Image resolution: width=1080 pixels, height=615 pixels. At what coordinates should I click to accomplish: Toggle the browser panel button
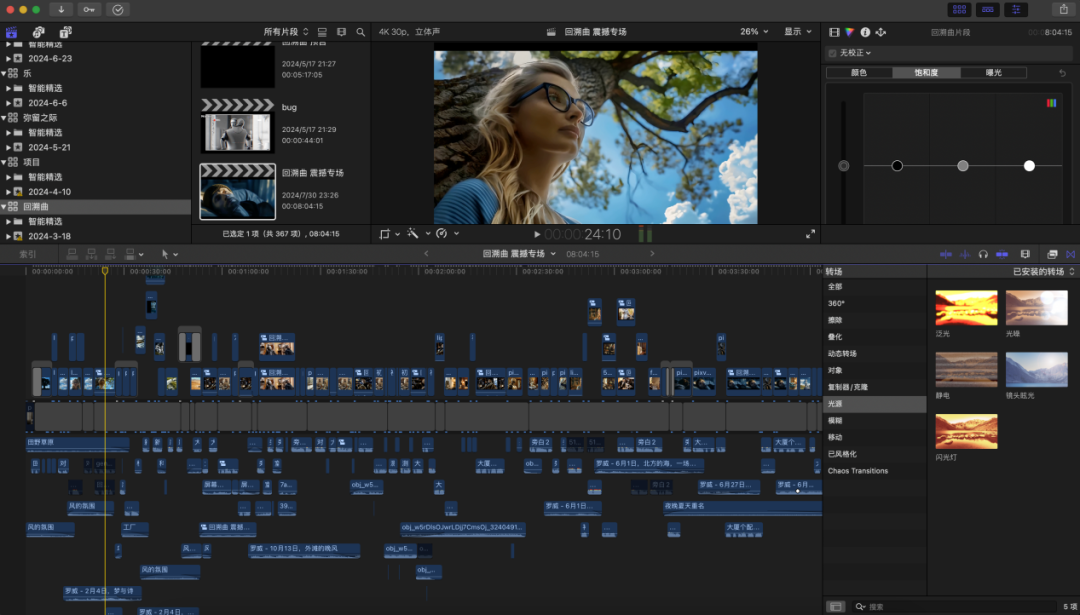point(959,10)
